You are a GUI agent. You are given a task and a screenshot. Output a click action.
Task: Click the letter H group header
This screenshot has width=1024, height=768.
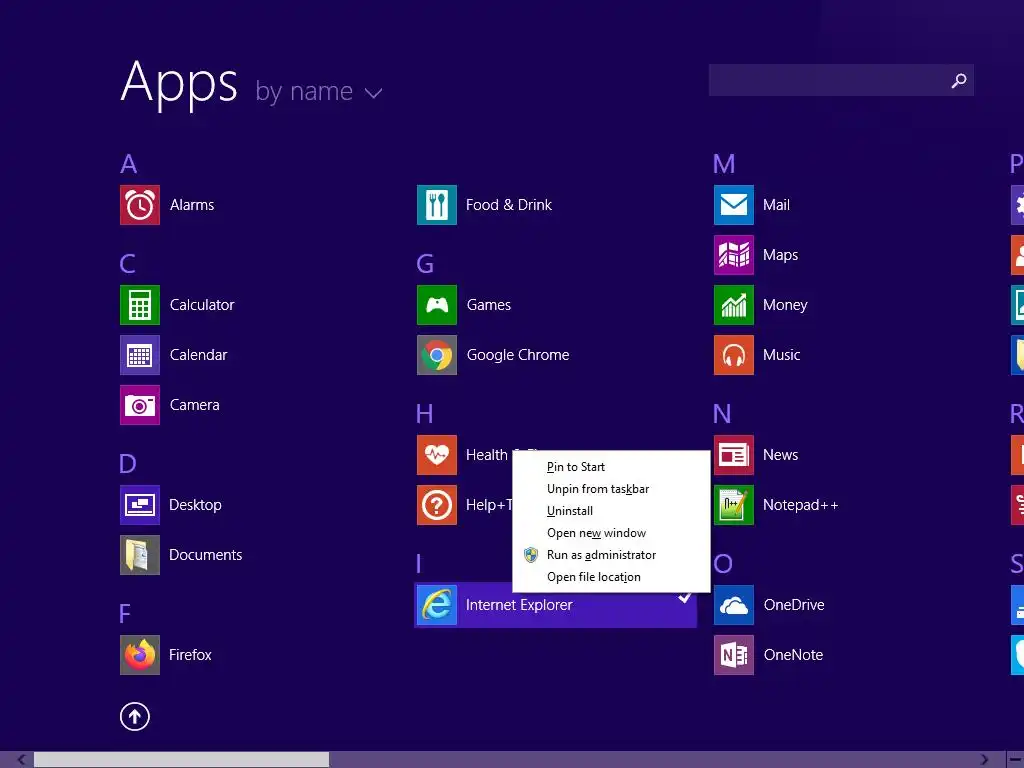424,414
